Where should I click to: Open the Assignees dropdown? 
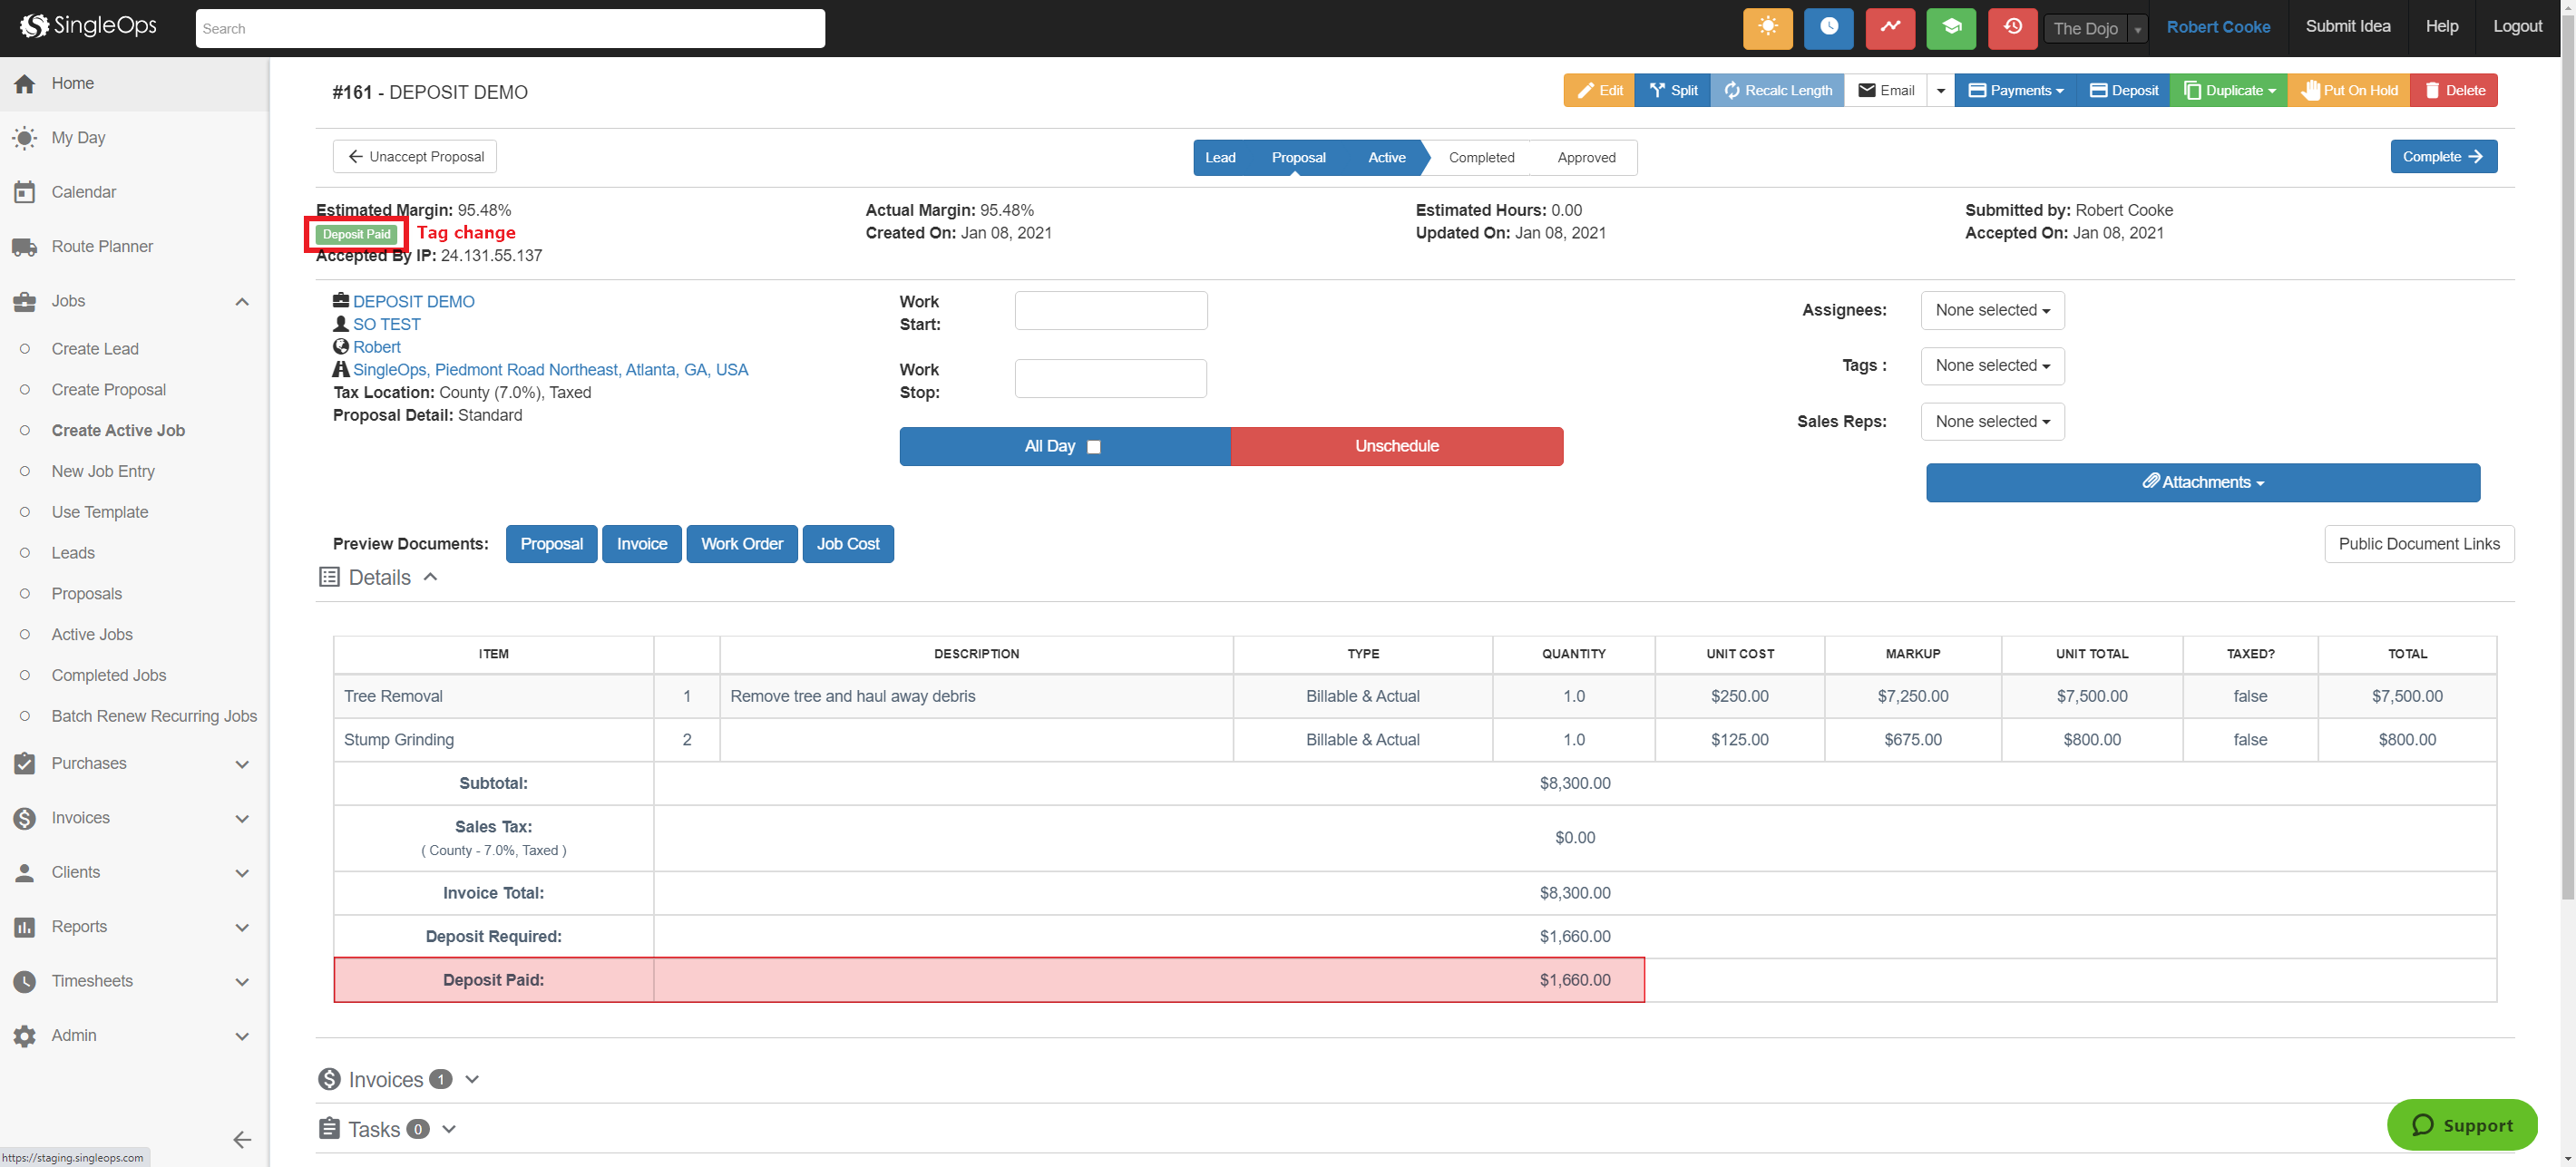point(1992,310)
